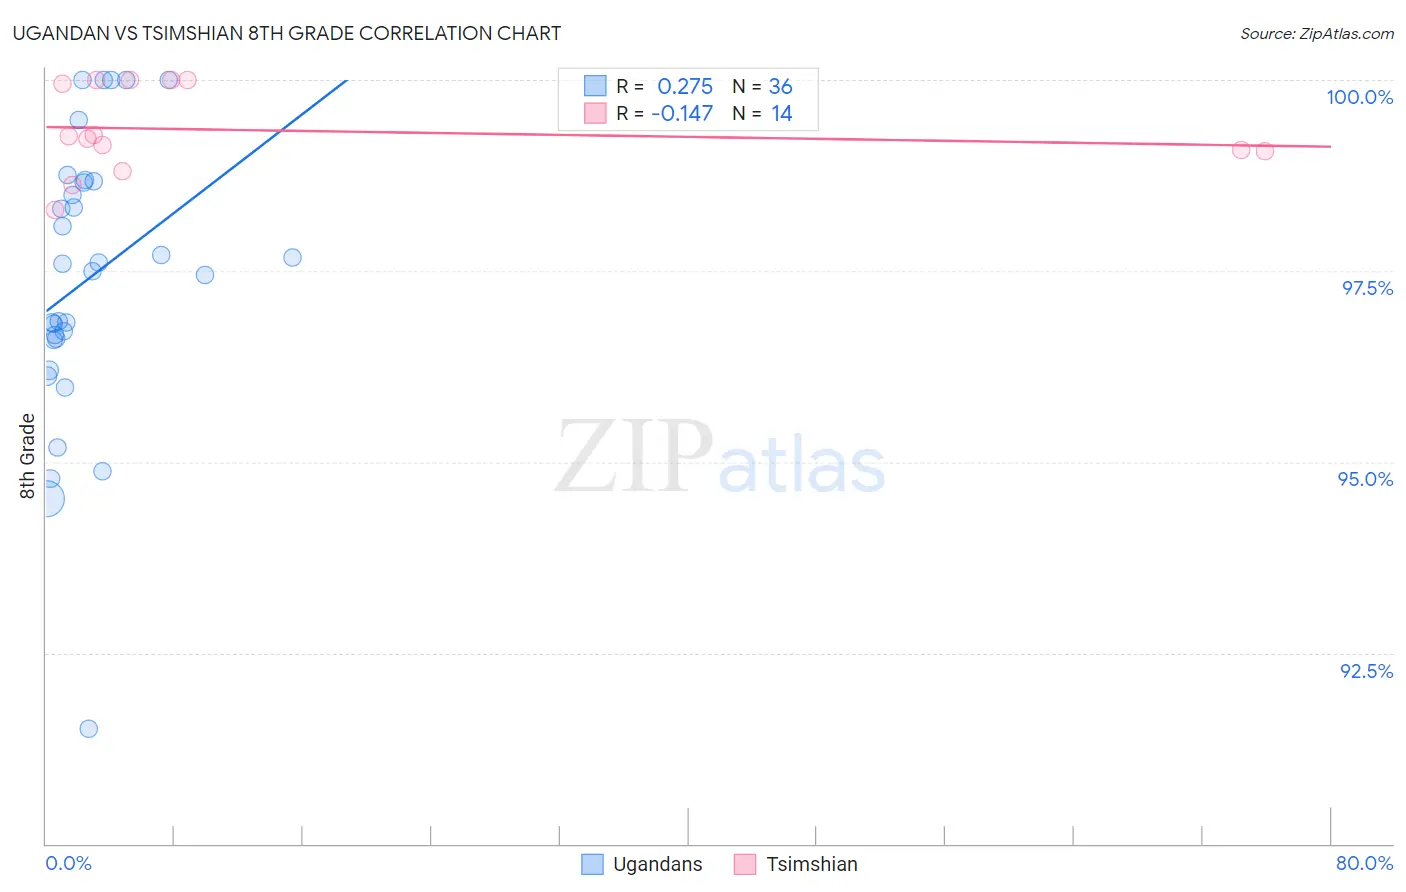Click the large blue bubble near 94.5%
Screen dimensions: 1406x892
(x=46, y=499)
